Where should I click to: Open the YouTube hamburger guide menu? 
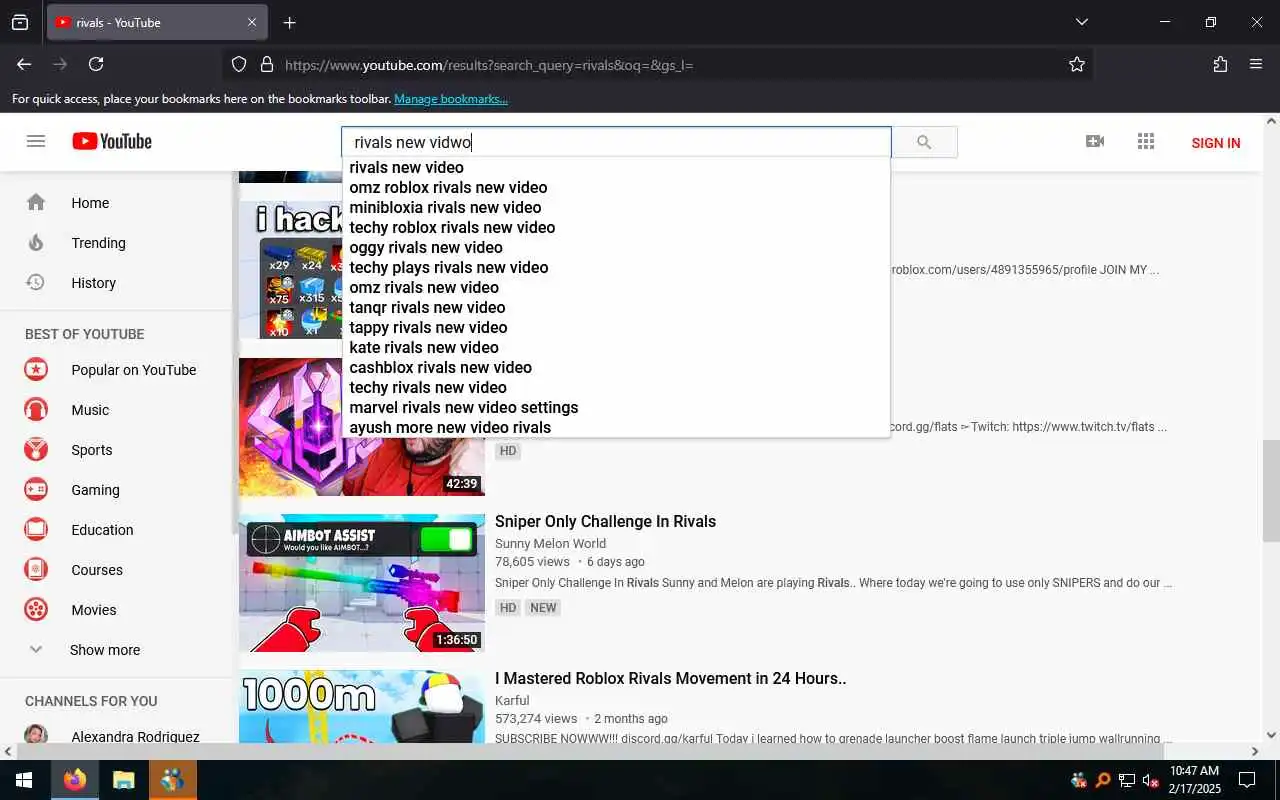tap(36, 141)
